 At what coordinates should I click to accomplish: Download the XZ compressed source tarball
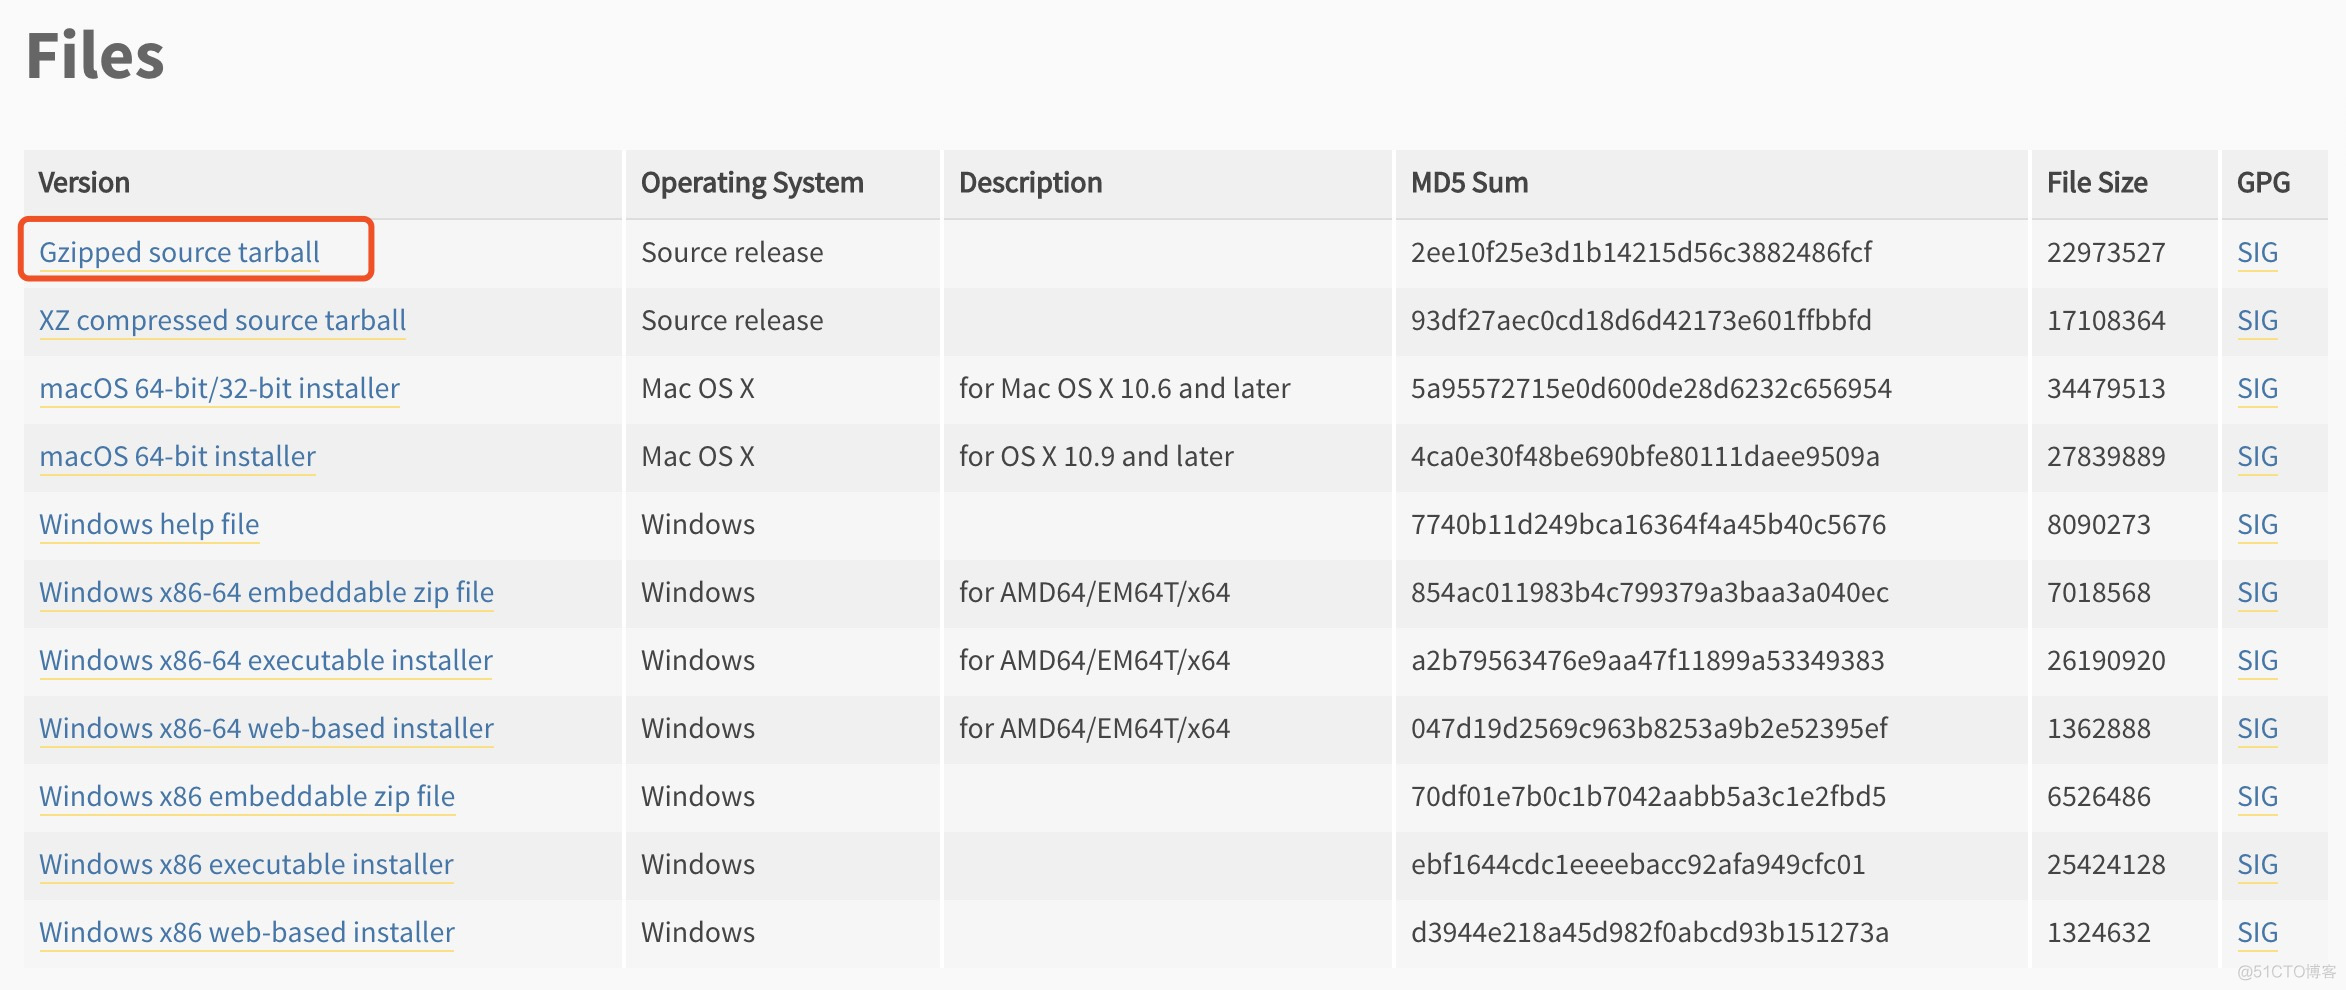222,321
